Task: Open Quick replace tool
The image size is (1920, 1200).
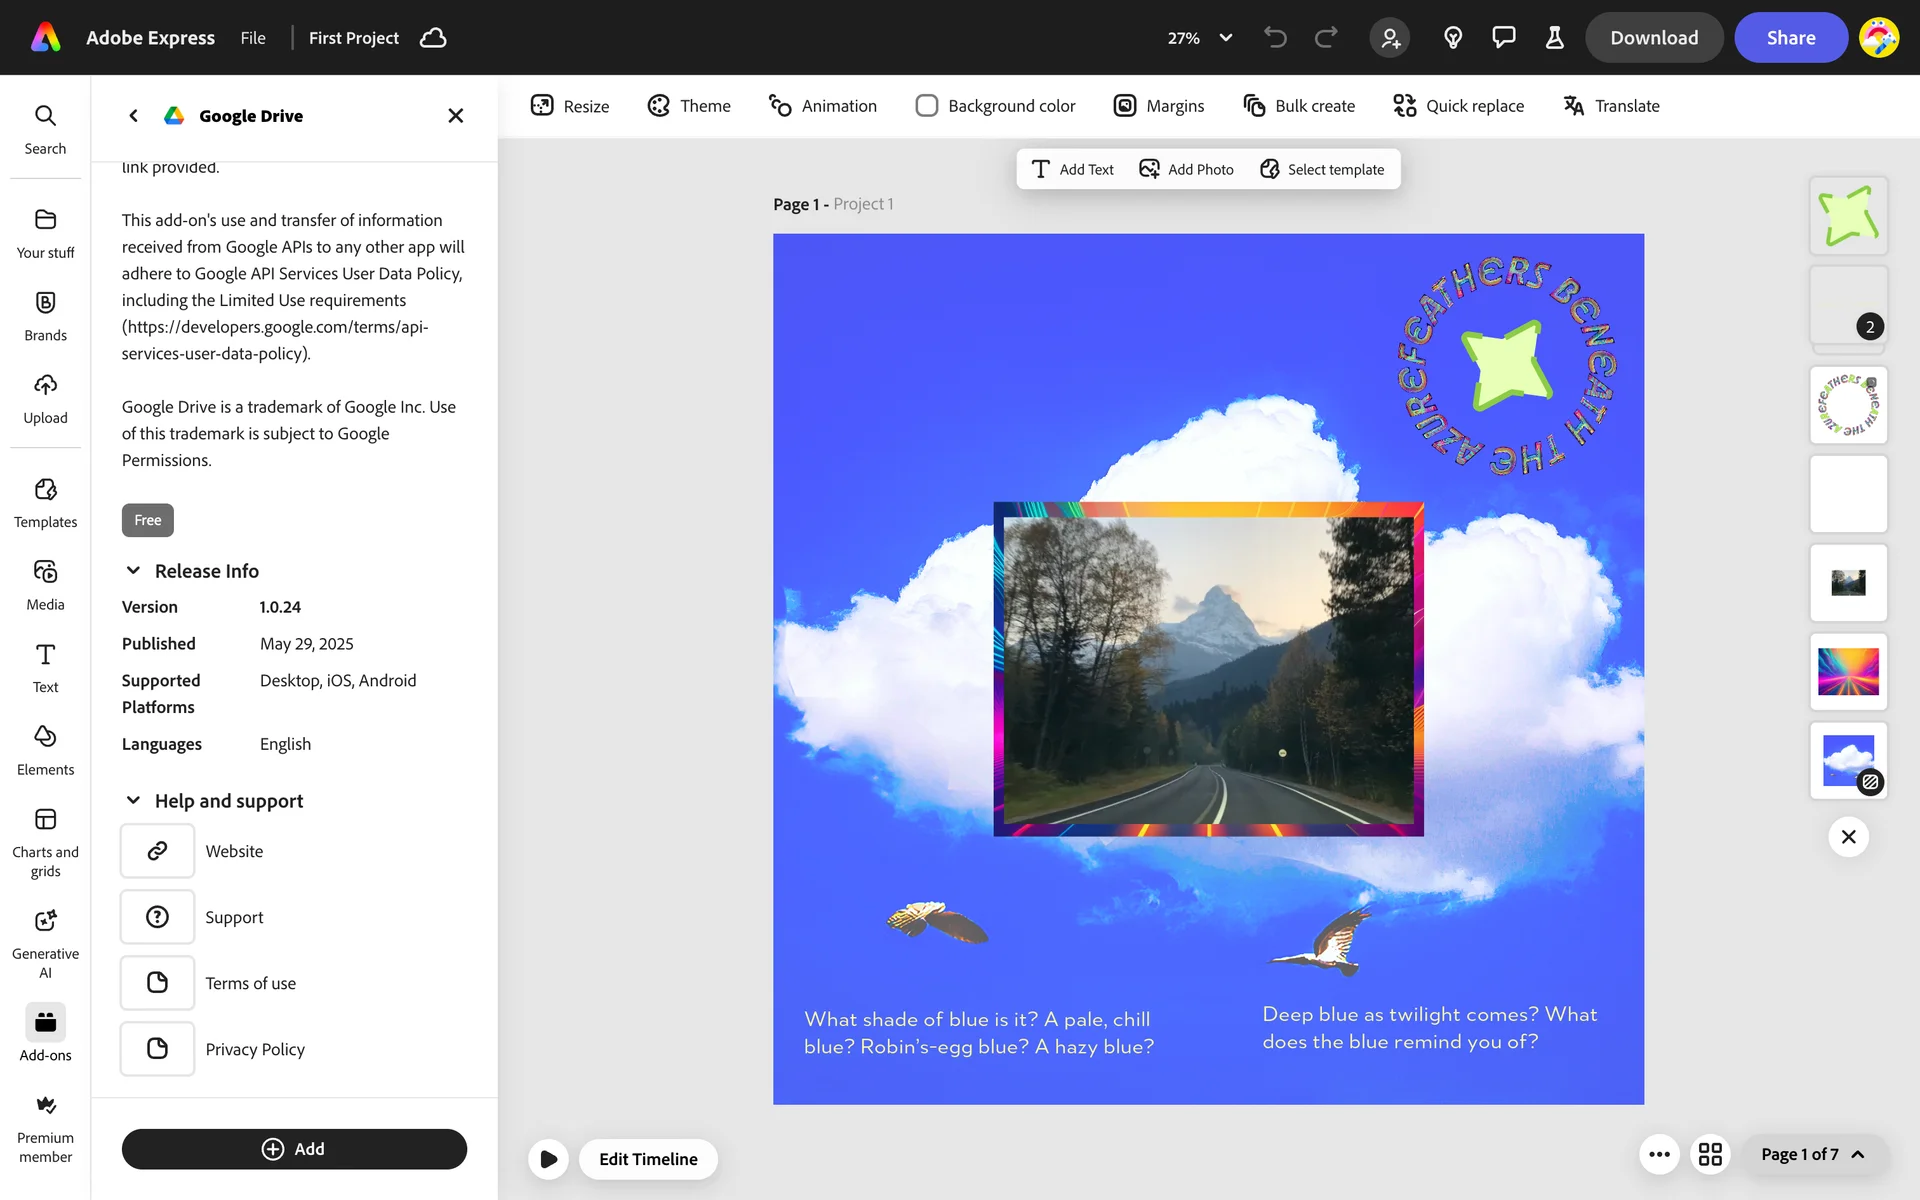Action: coord(1458,106)
